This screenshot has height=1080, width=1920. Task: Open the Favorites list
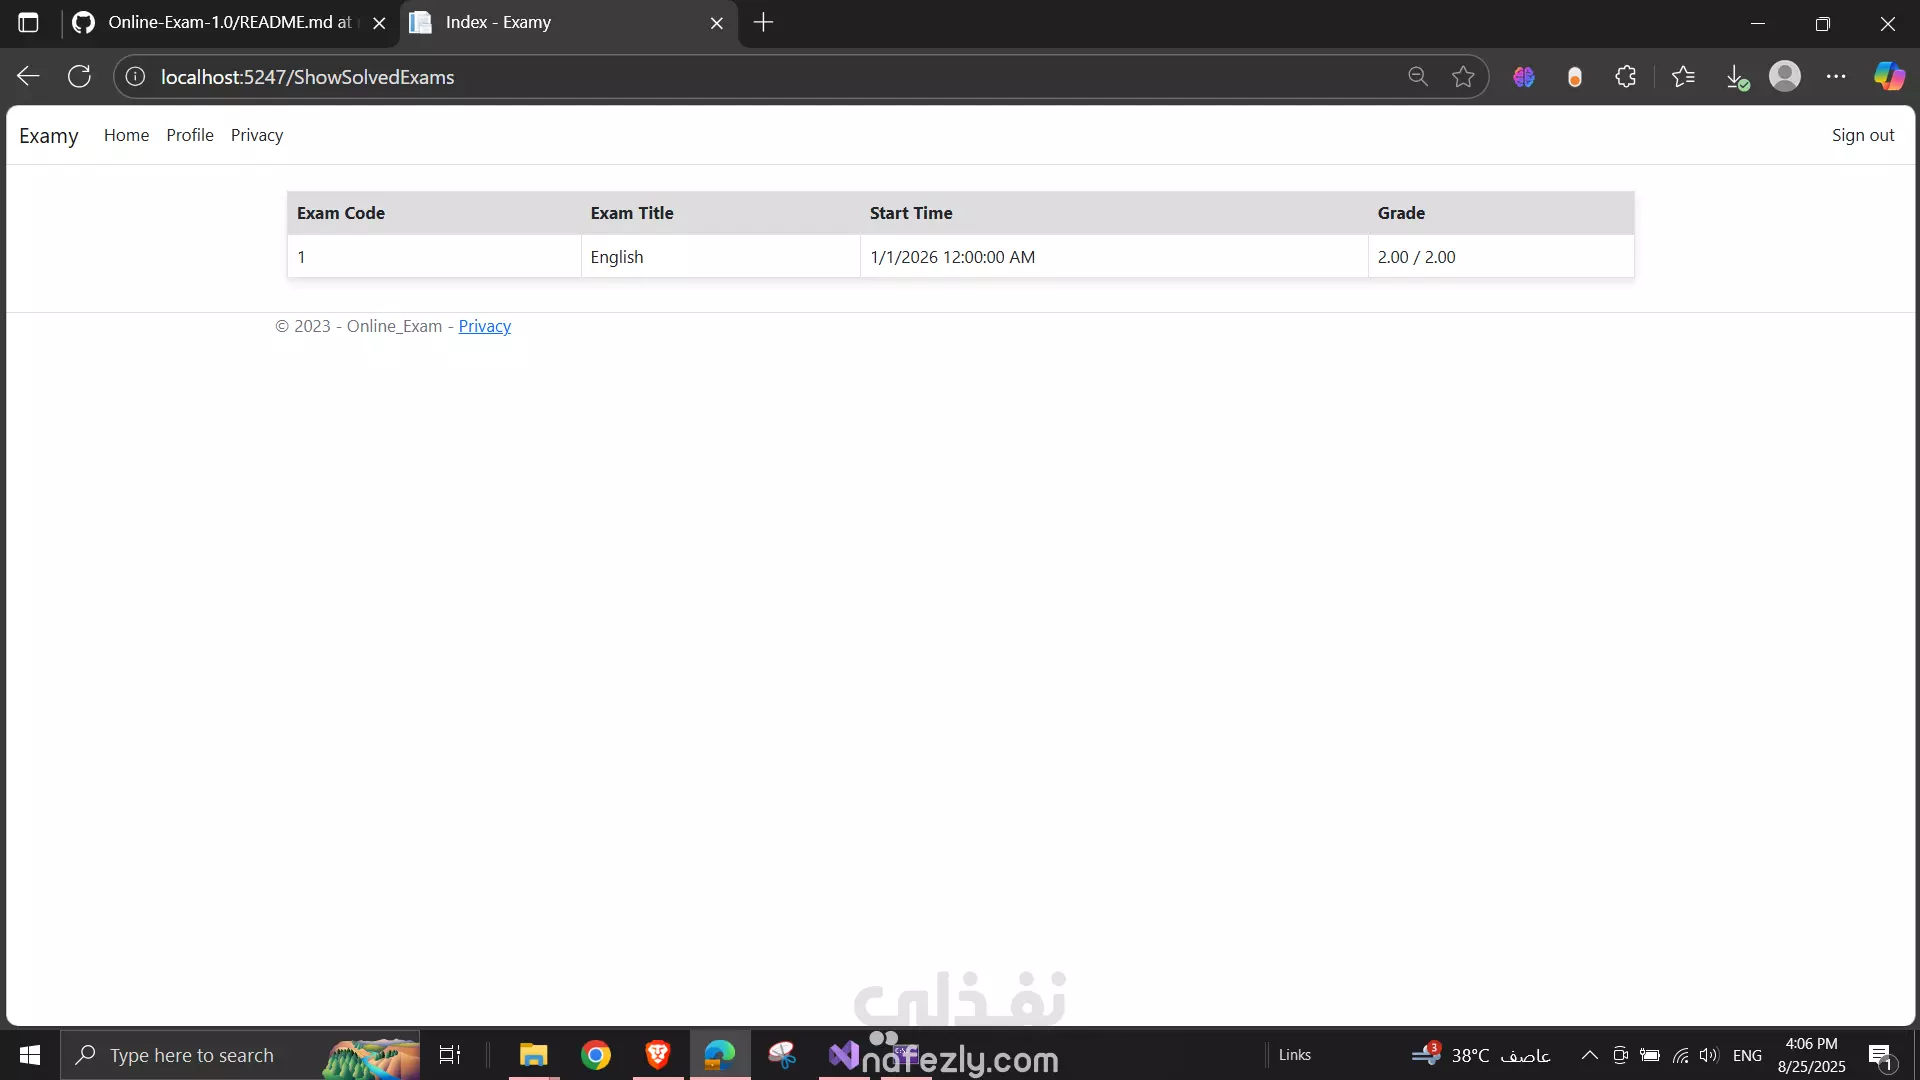tap(1683, 77)
